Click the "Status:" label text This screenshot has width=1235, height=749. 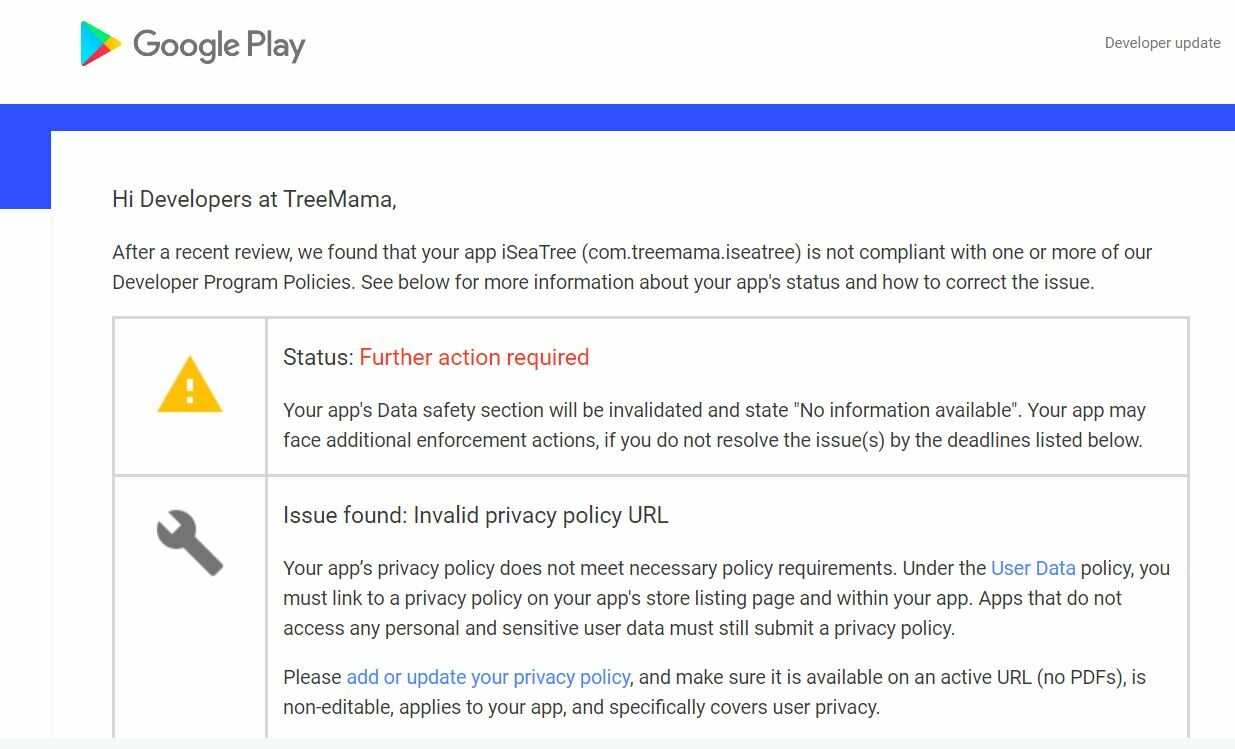point(318,357)
